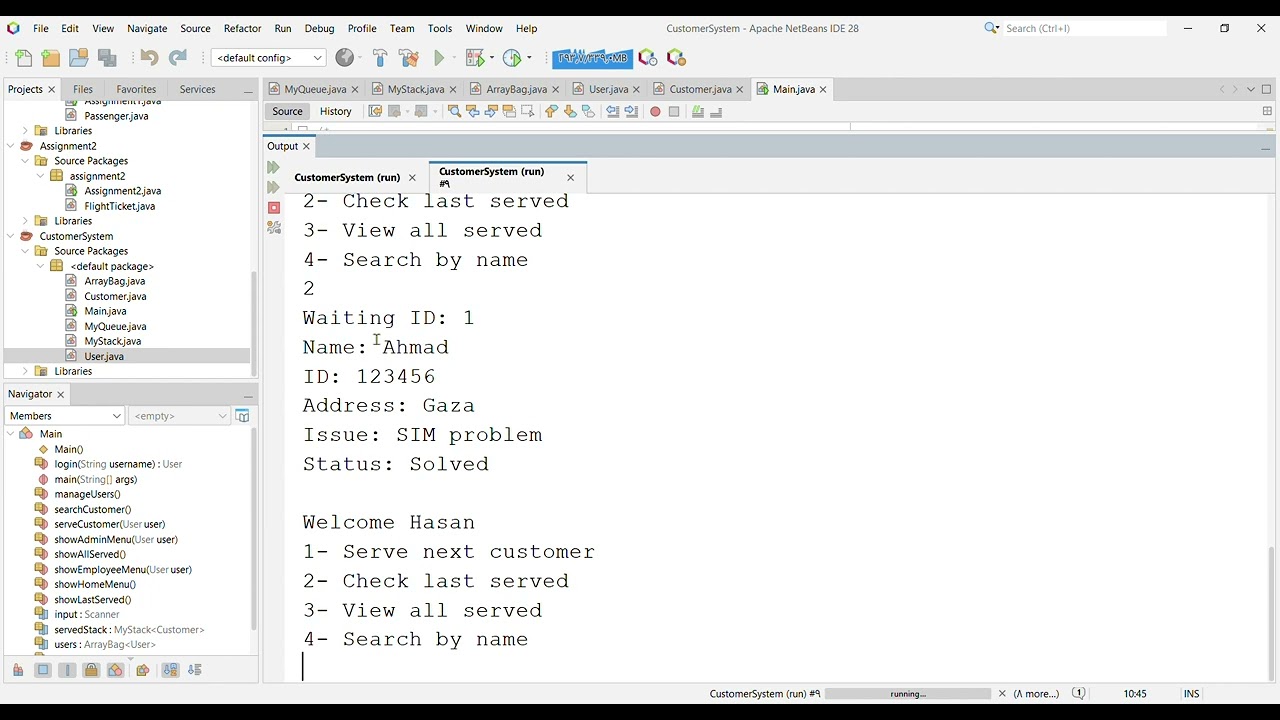Cancel the running CustomerSystem process in status bar
1280x720 pixels.
[x=1002, y=693]
